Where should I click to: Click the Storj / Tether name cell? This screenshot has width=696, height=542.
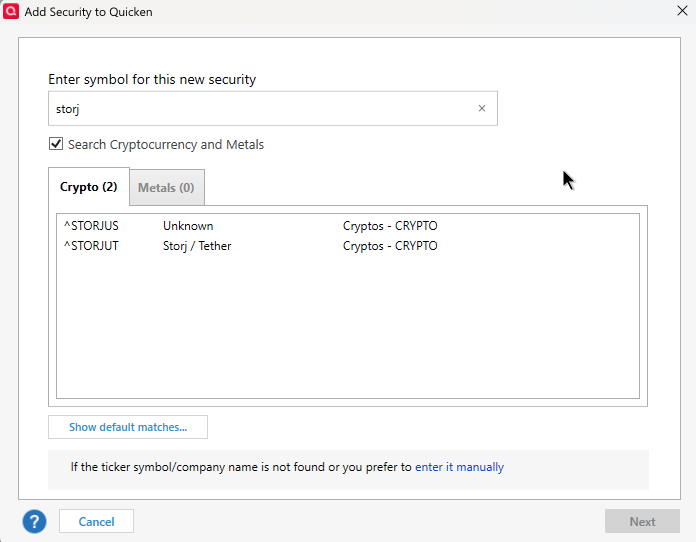(x=197, y=246)
